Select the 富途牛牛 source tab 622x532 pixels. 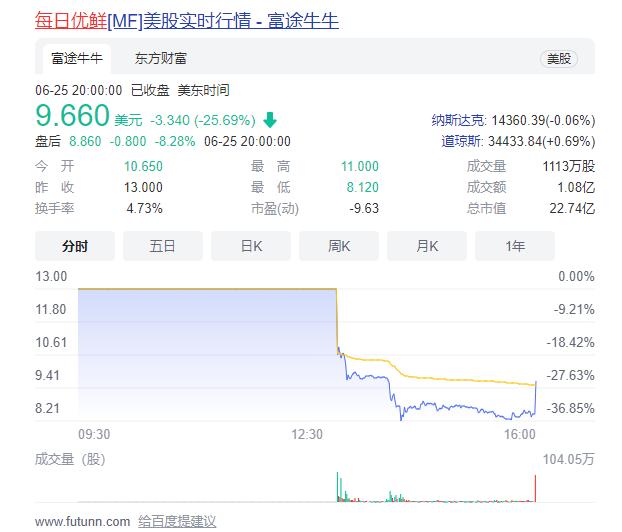pyautogui.click(x=77, y=59)
